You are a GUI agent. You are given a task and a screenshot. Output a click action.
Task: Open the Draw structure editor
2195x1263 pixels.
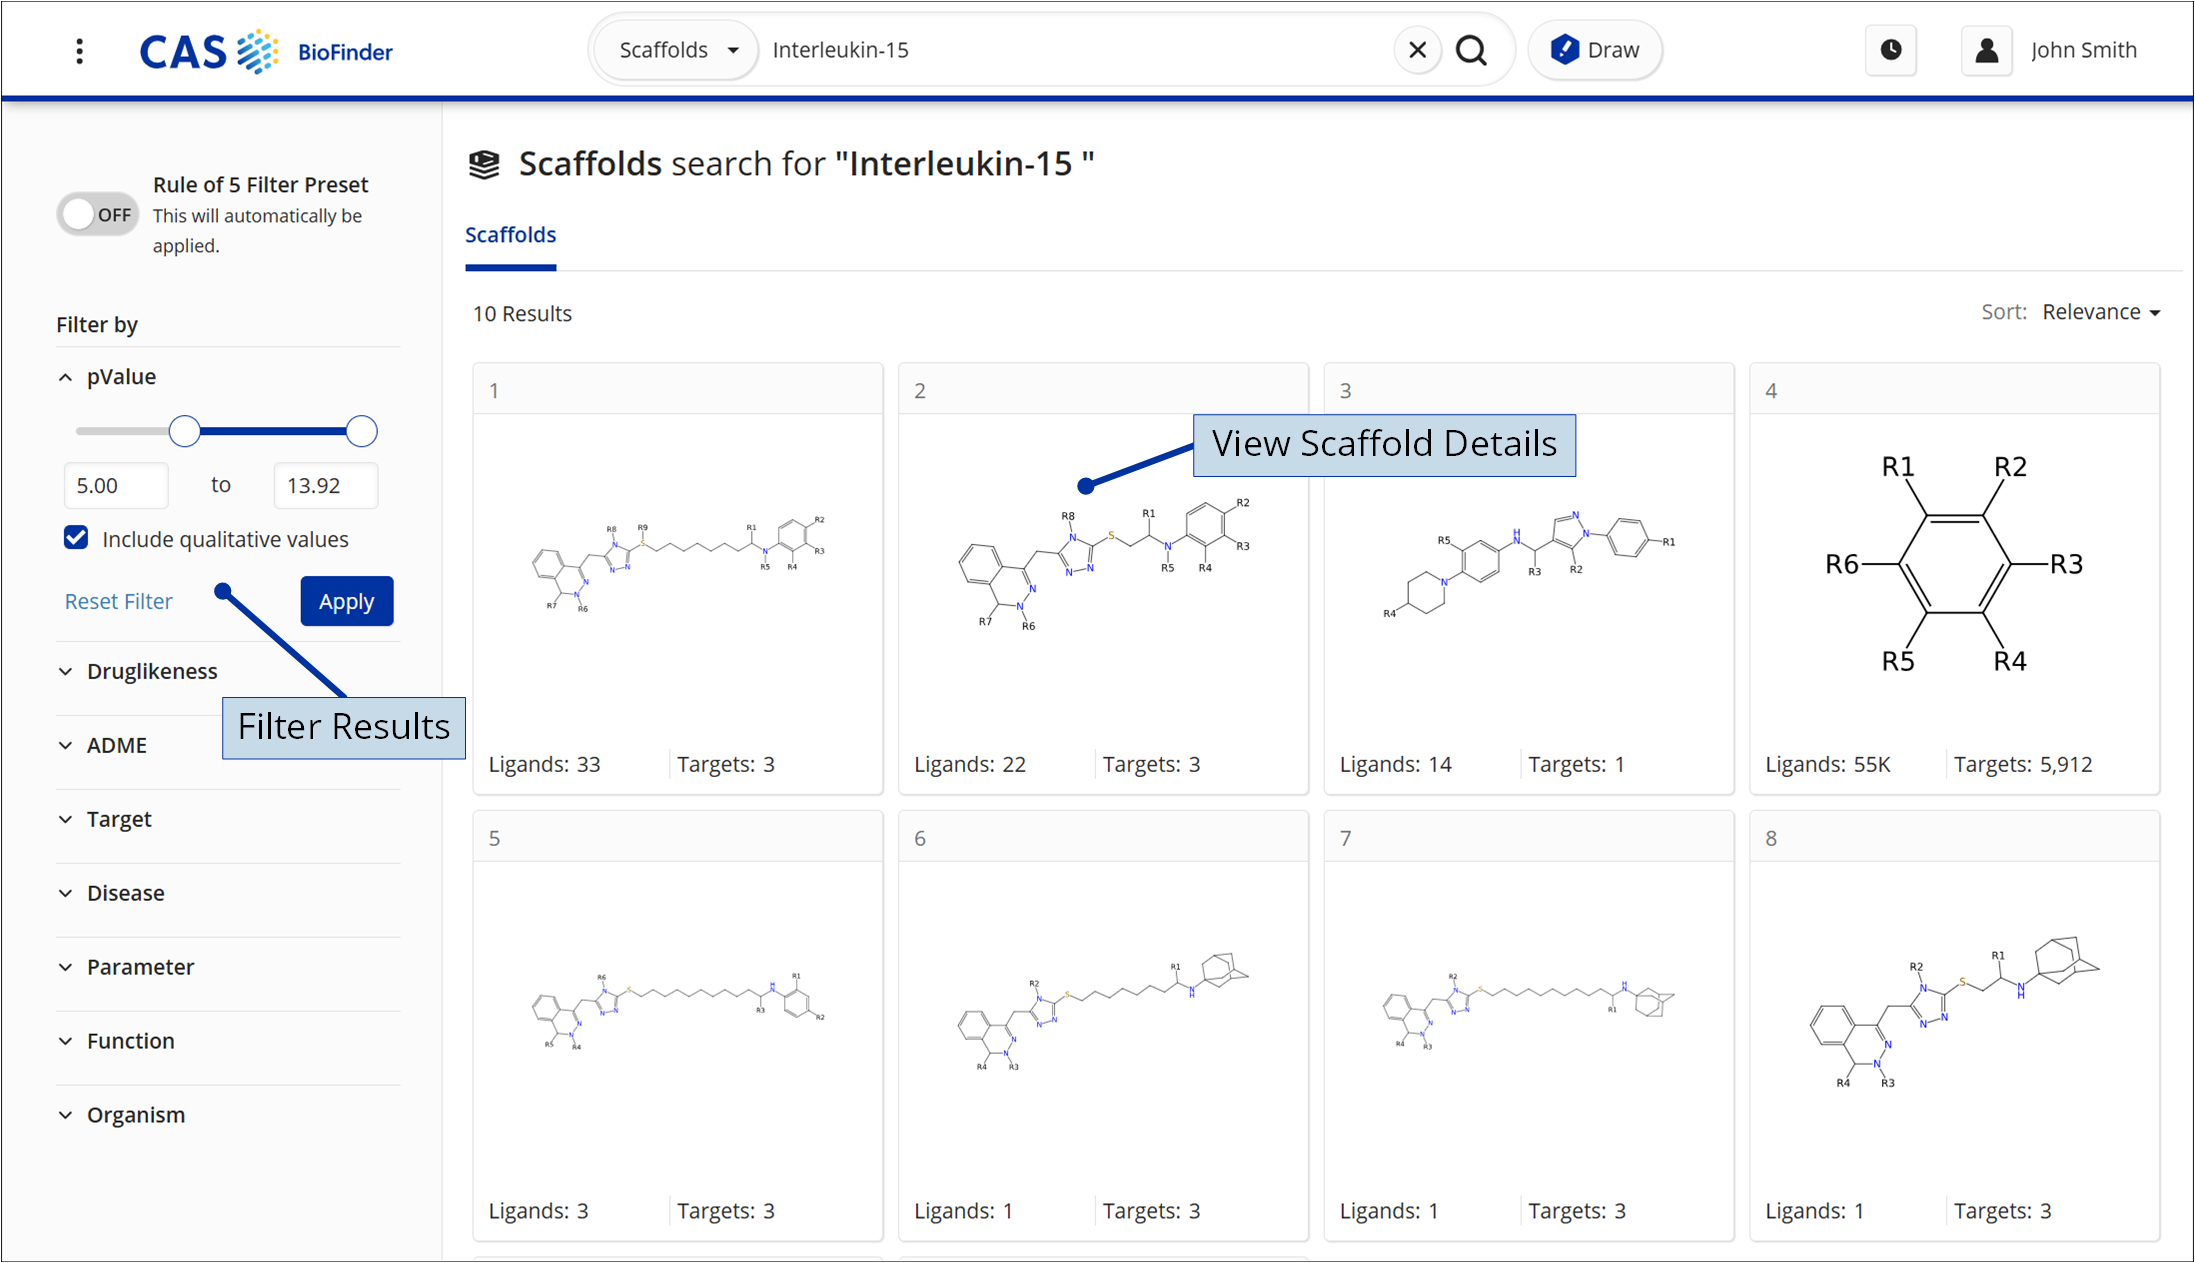(1594, 50)
